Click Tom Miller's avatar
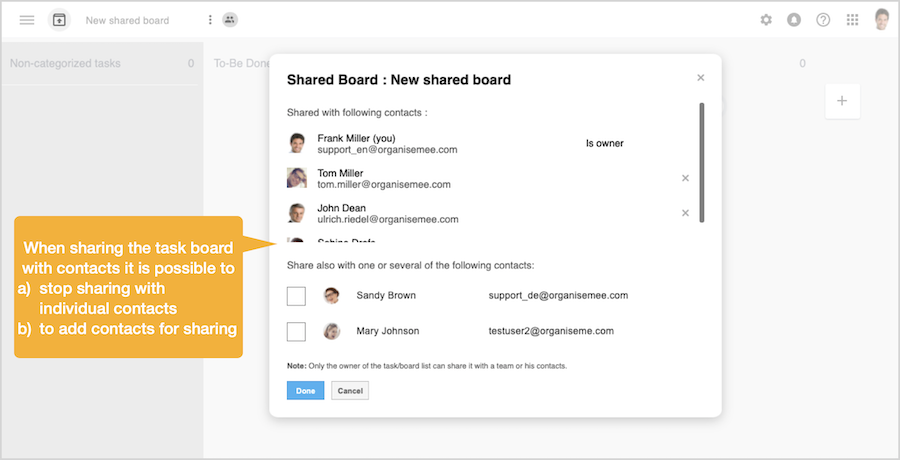 tap(296, 178)
